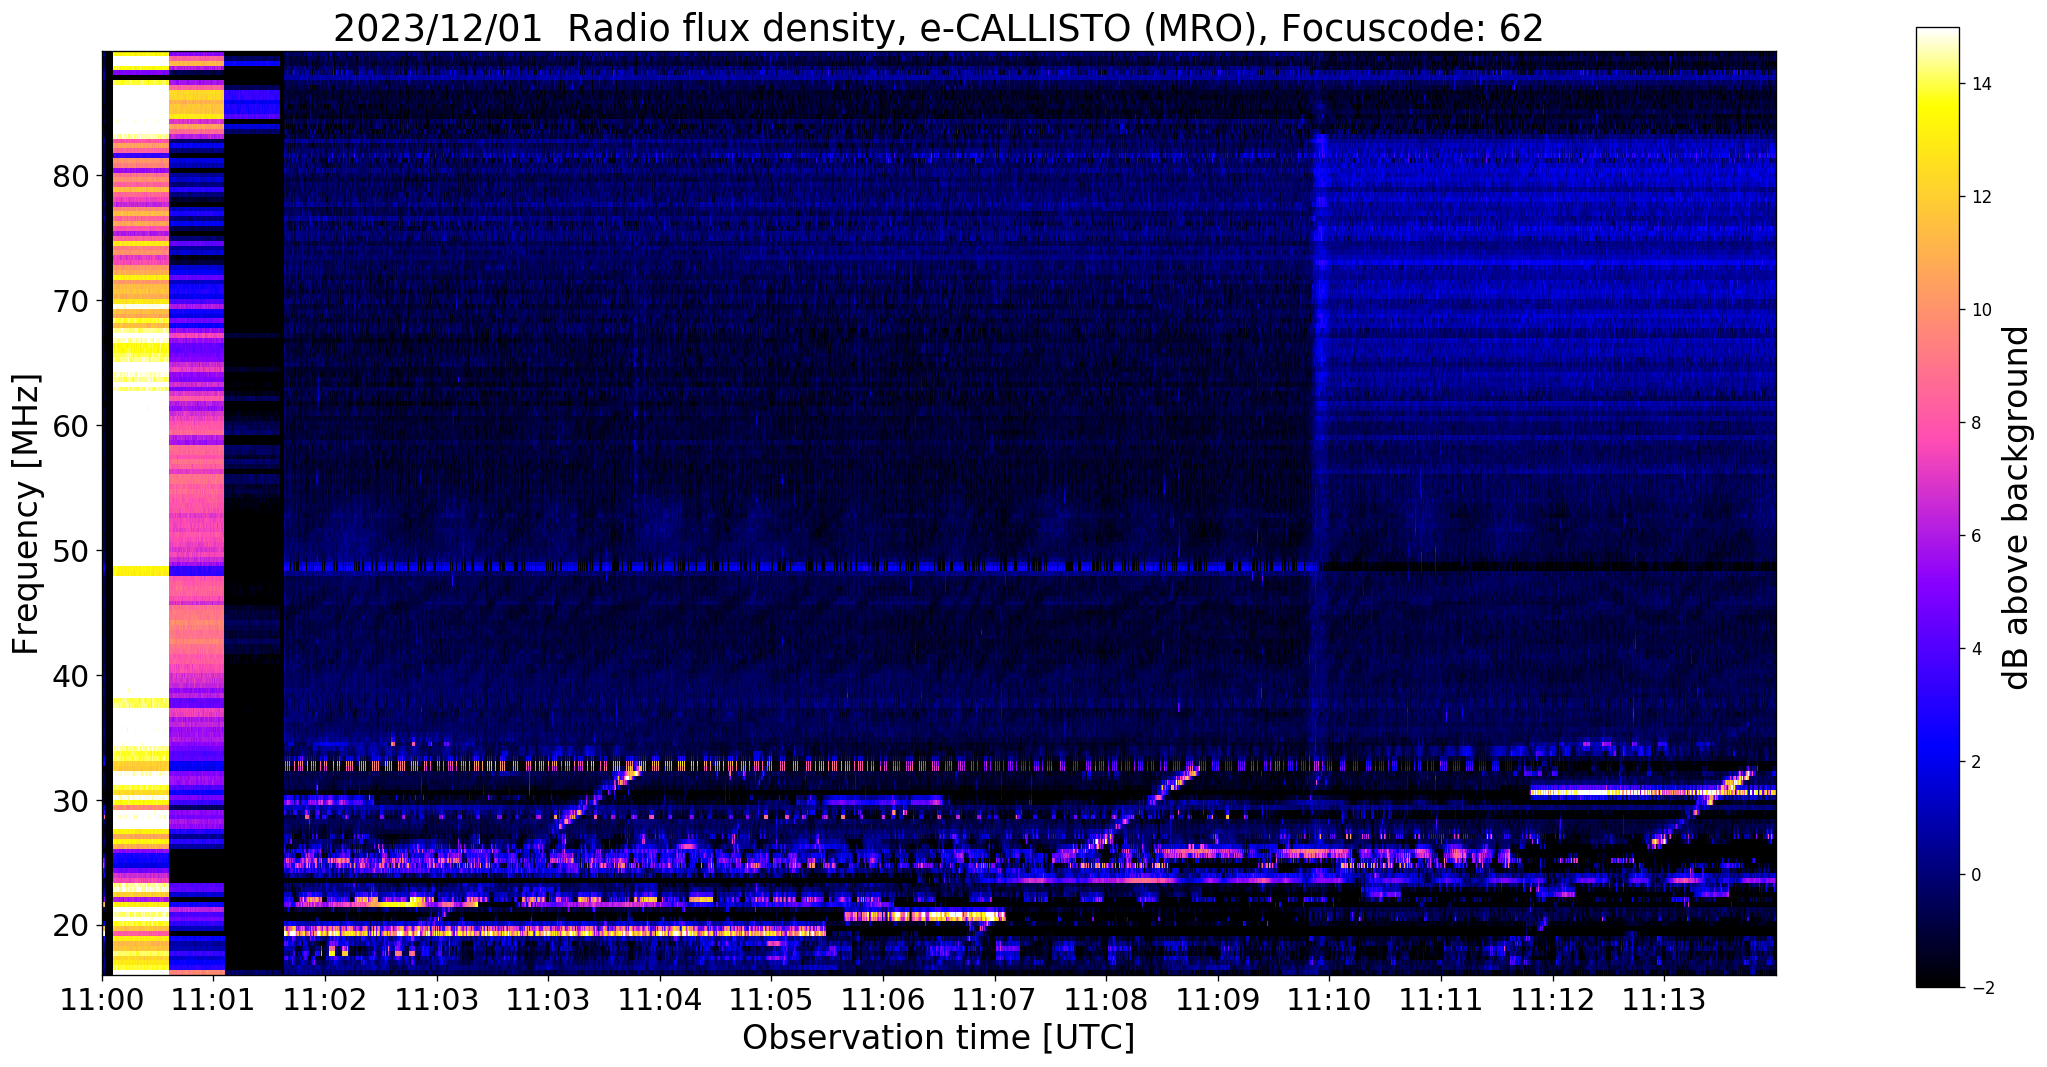Click the 'dB above background' colorbar label
The height and width of the screenshot is (1067, 2047).
[2017, 508]
